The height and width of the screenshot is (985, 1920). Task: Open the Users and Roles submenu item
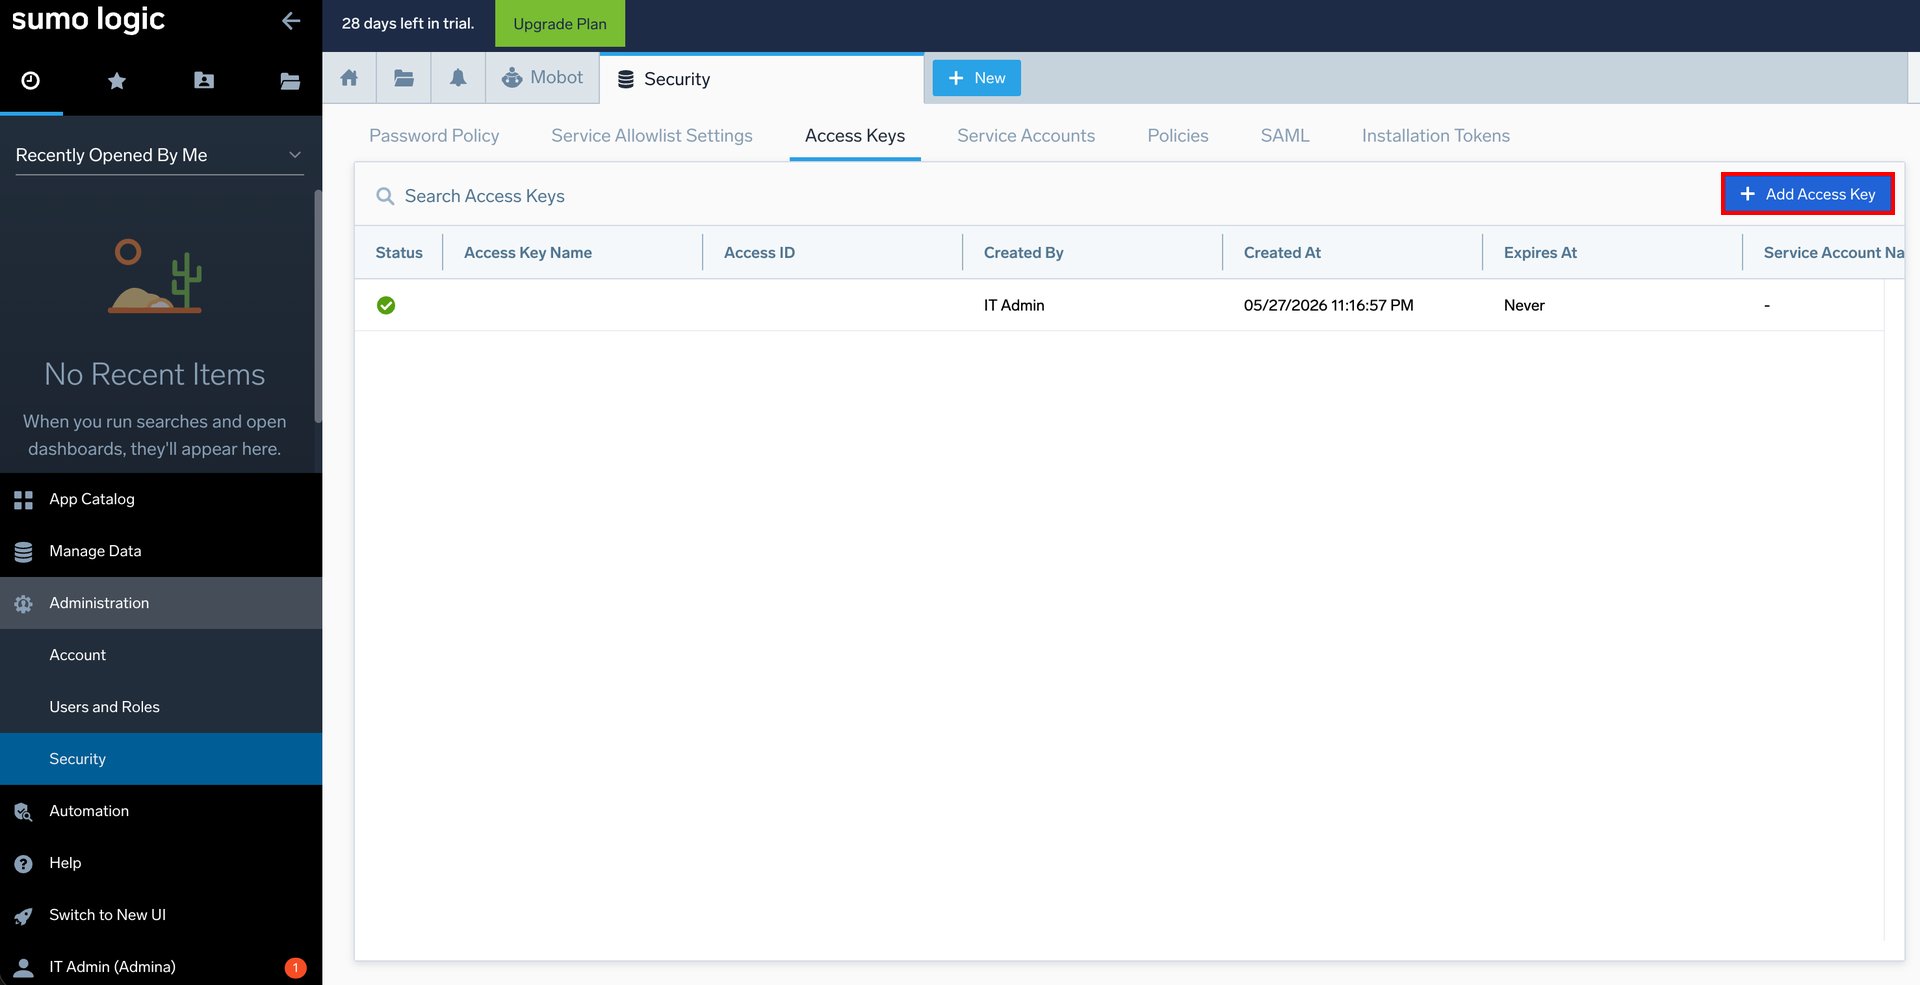click(x=161, y=707)
